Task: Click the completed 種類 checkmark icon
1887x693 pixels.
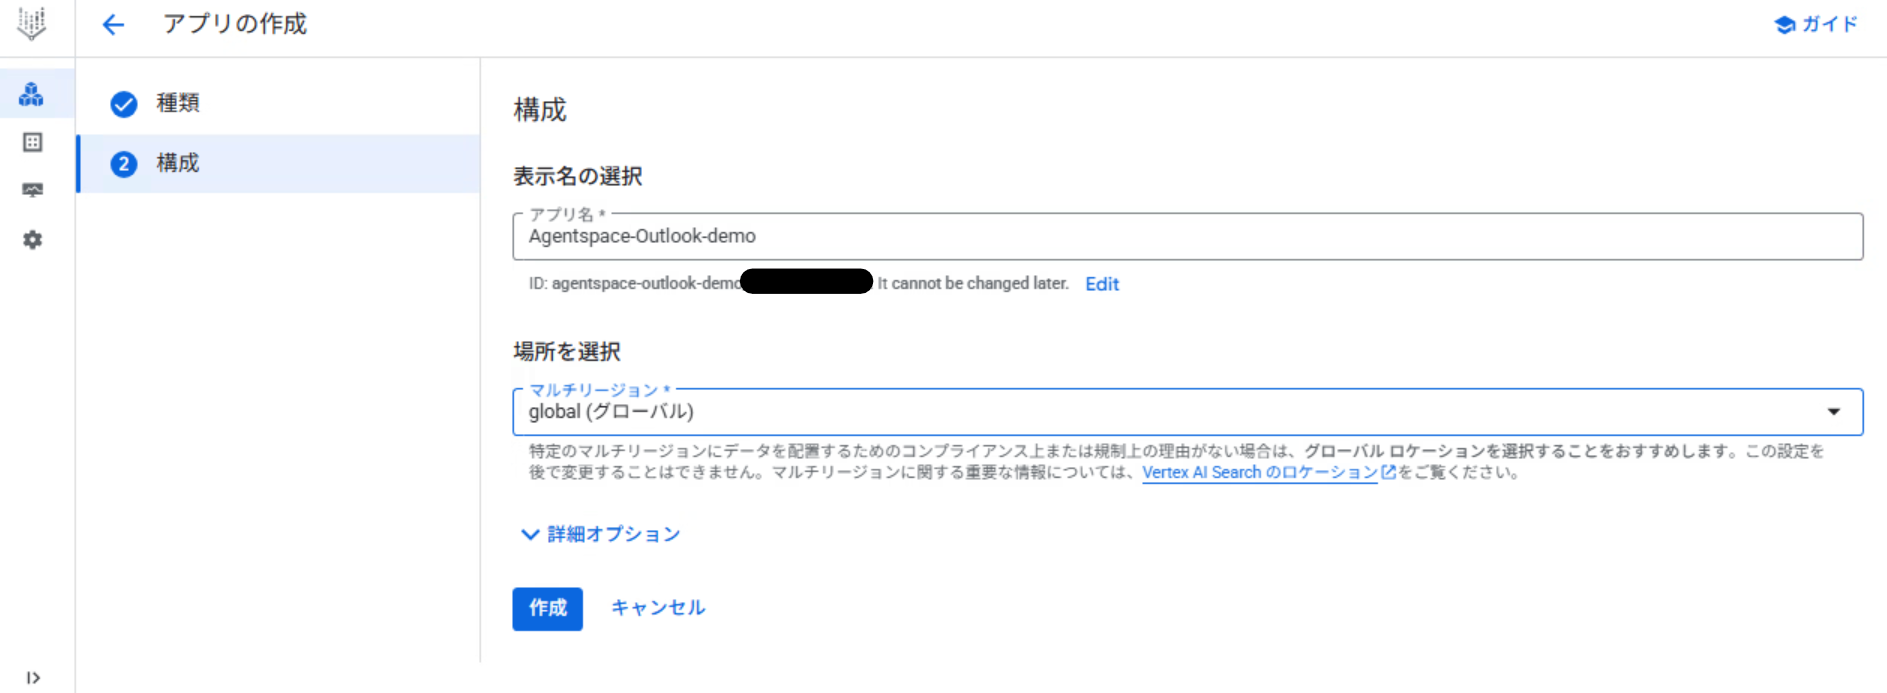Action: click(x=124, y=104)
